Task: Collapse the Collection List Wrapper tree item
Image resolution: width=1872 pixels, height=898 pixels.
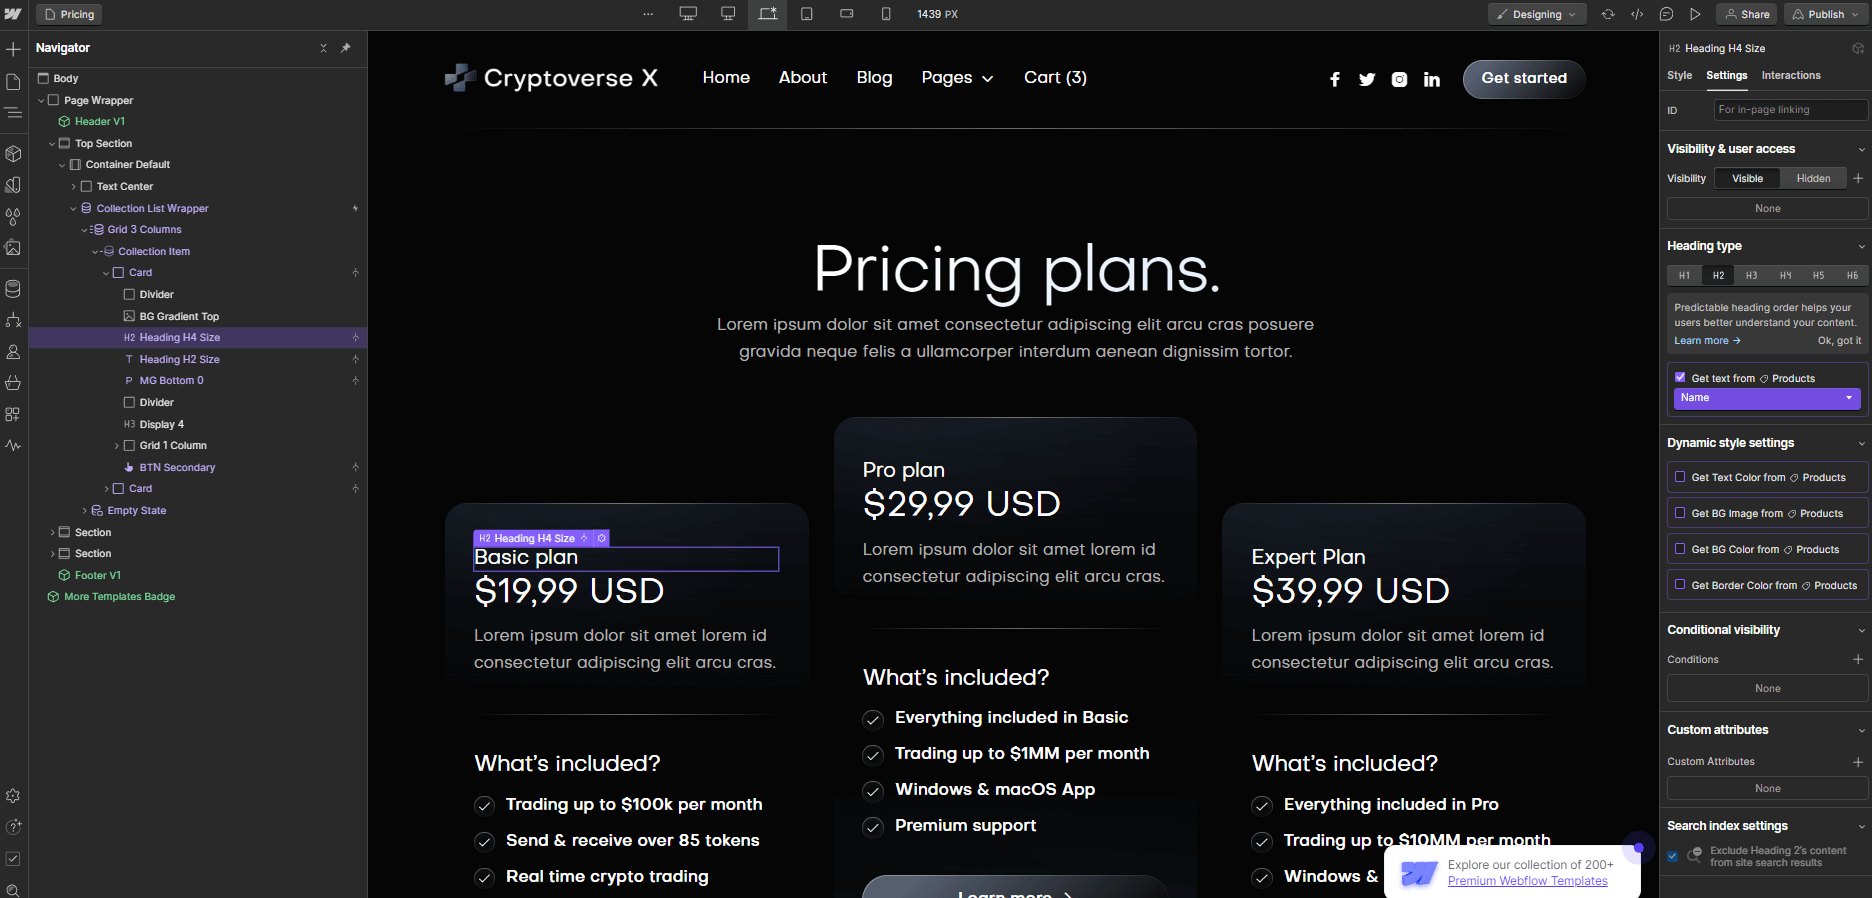Action: [x=73, y=208]
